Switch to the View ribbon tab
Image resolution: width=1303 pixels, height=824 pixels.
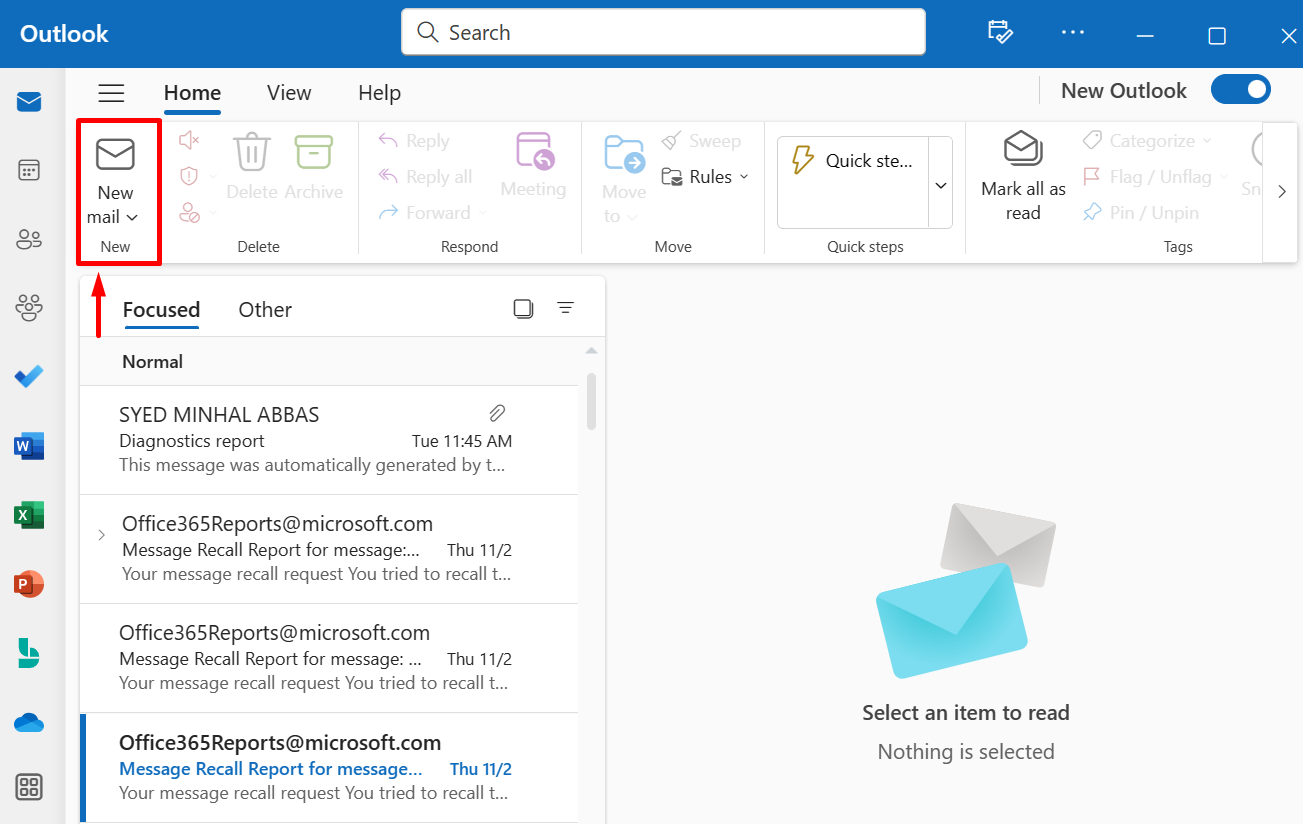tap(289, 93)
